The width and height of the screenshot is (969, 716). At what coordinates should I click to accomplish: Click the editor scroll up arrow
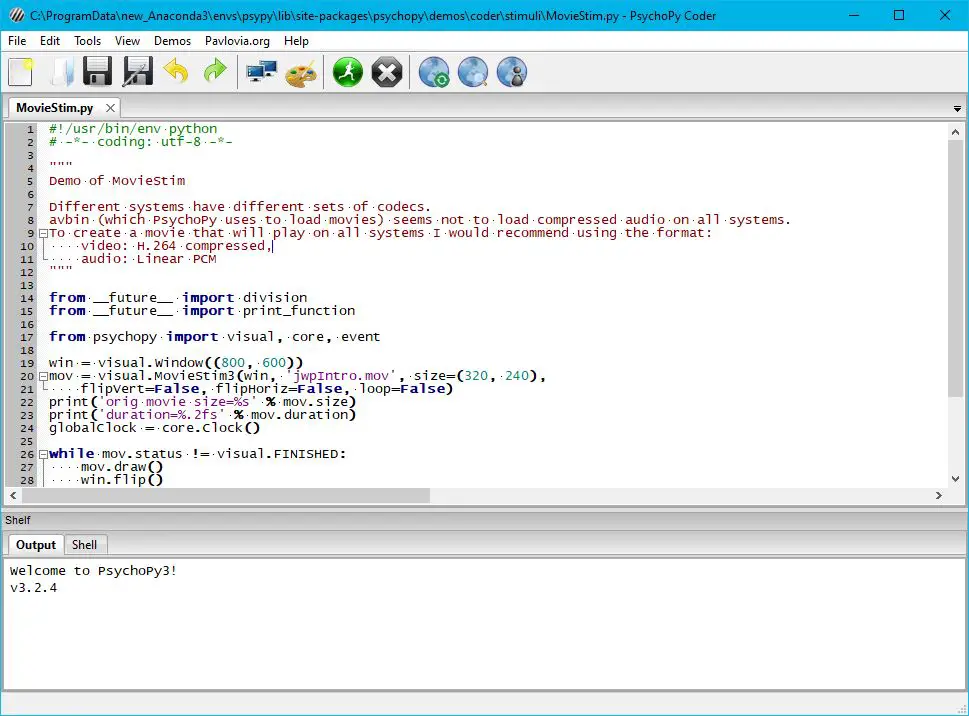coord(955,132)
